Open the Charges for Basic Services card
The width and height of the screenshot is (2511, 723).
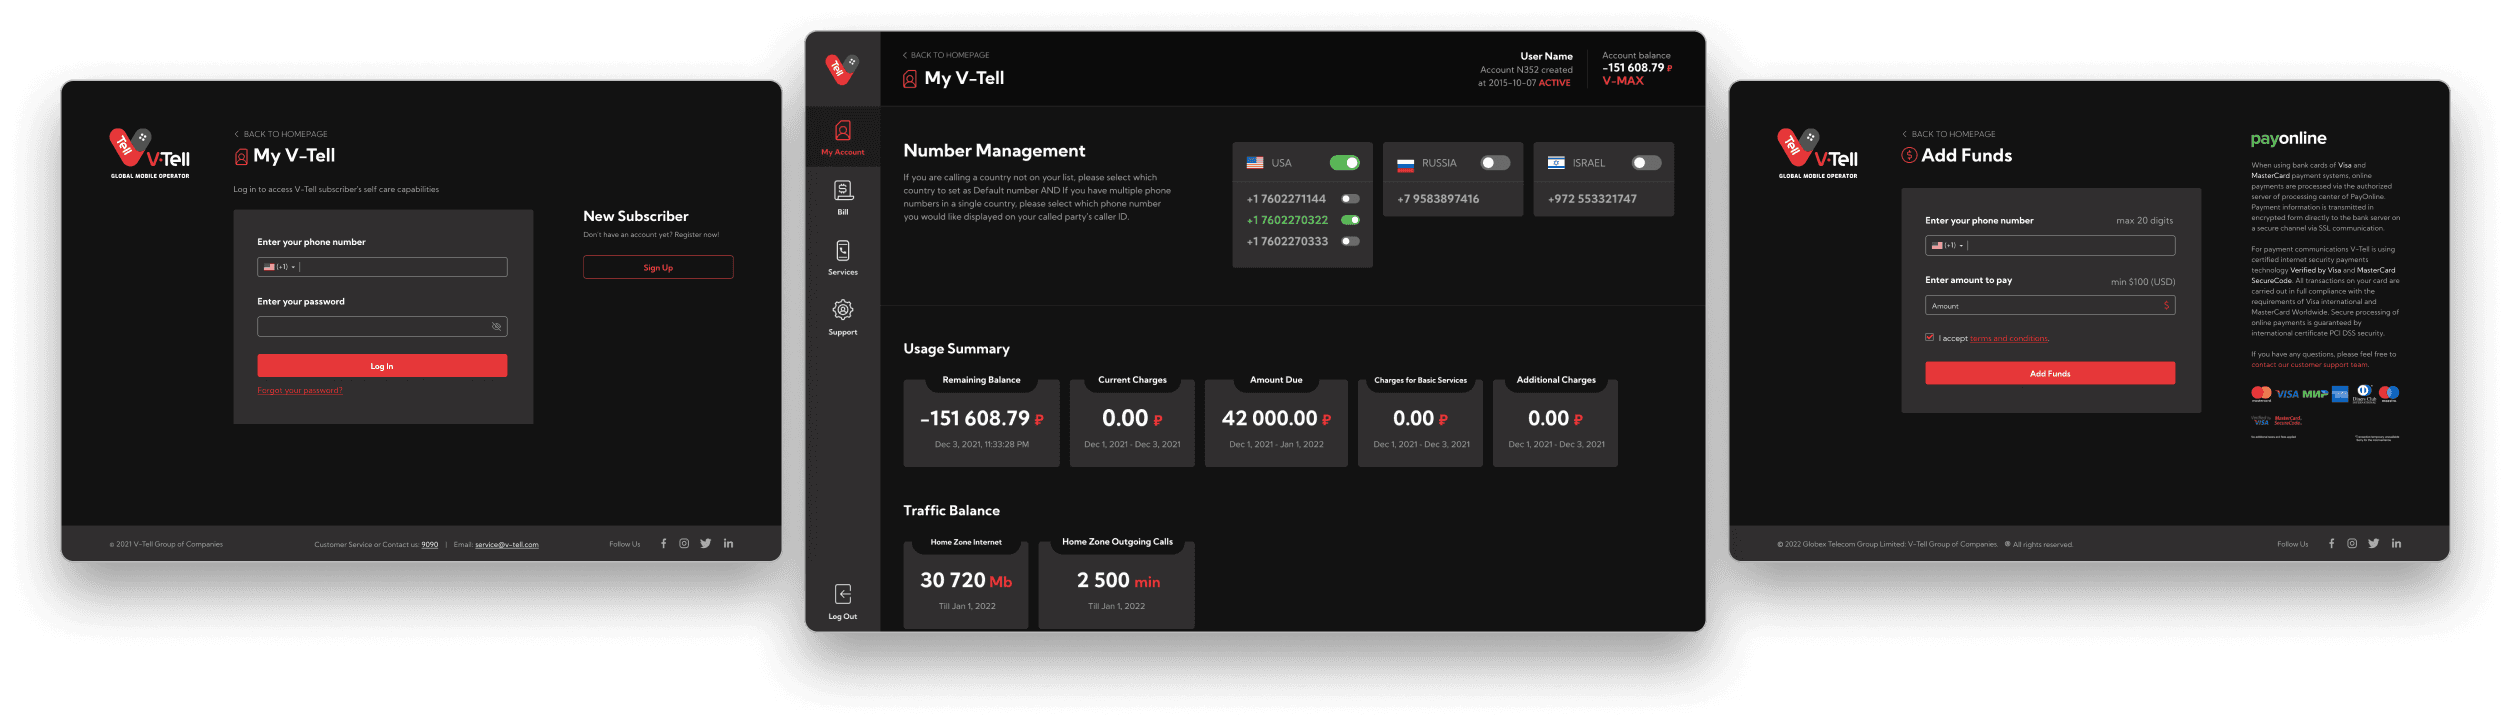(1420, 422)
